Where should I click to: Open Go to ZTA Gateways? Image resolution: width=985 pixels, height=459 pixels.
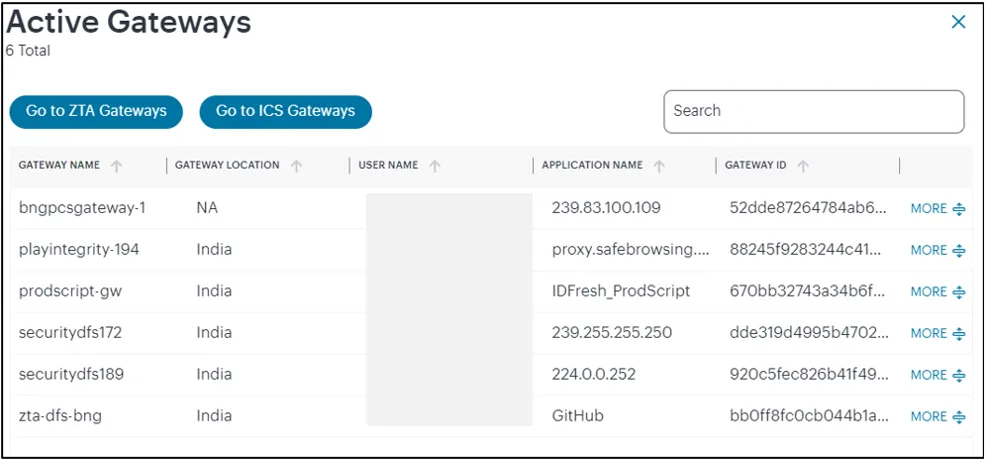pos(96,112)
